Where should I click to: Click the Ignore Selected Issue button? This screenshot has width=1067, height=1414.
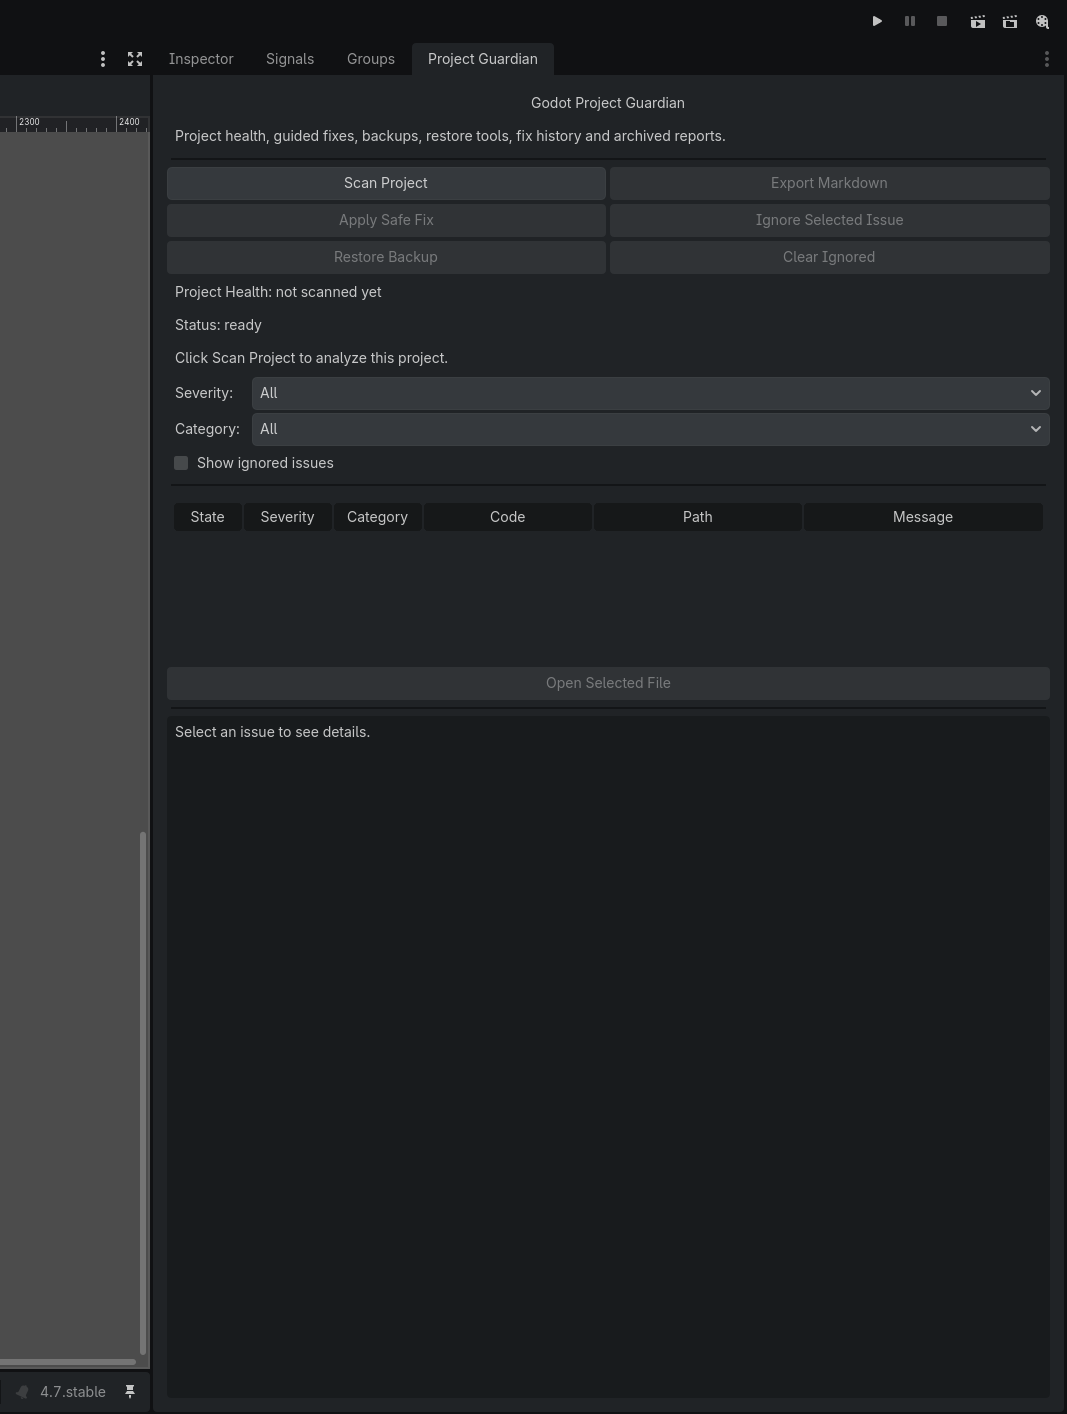click(829, 220)
